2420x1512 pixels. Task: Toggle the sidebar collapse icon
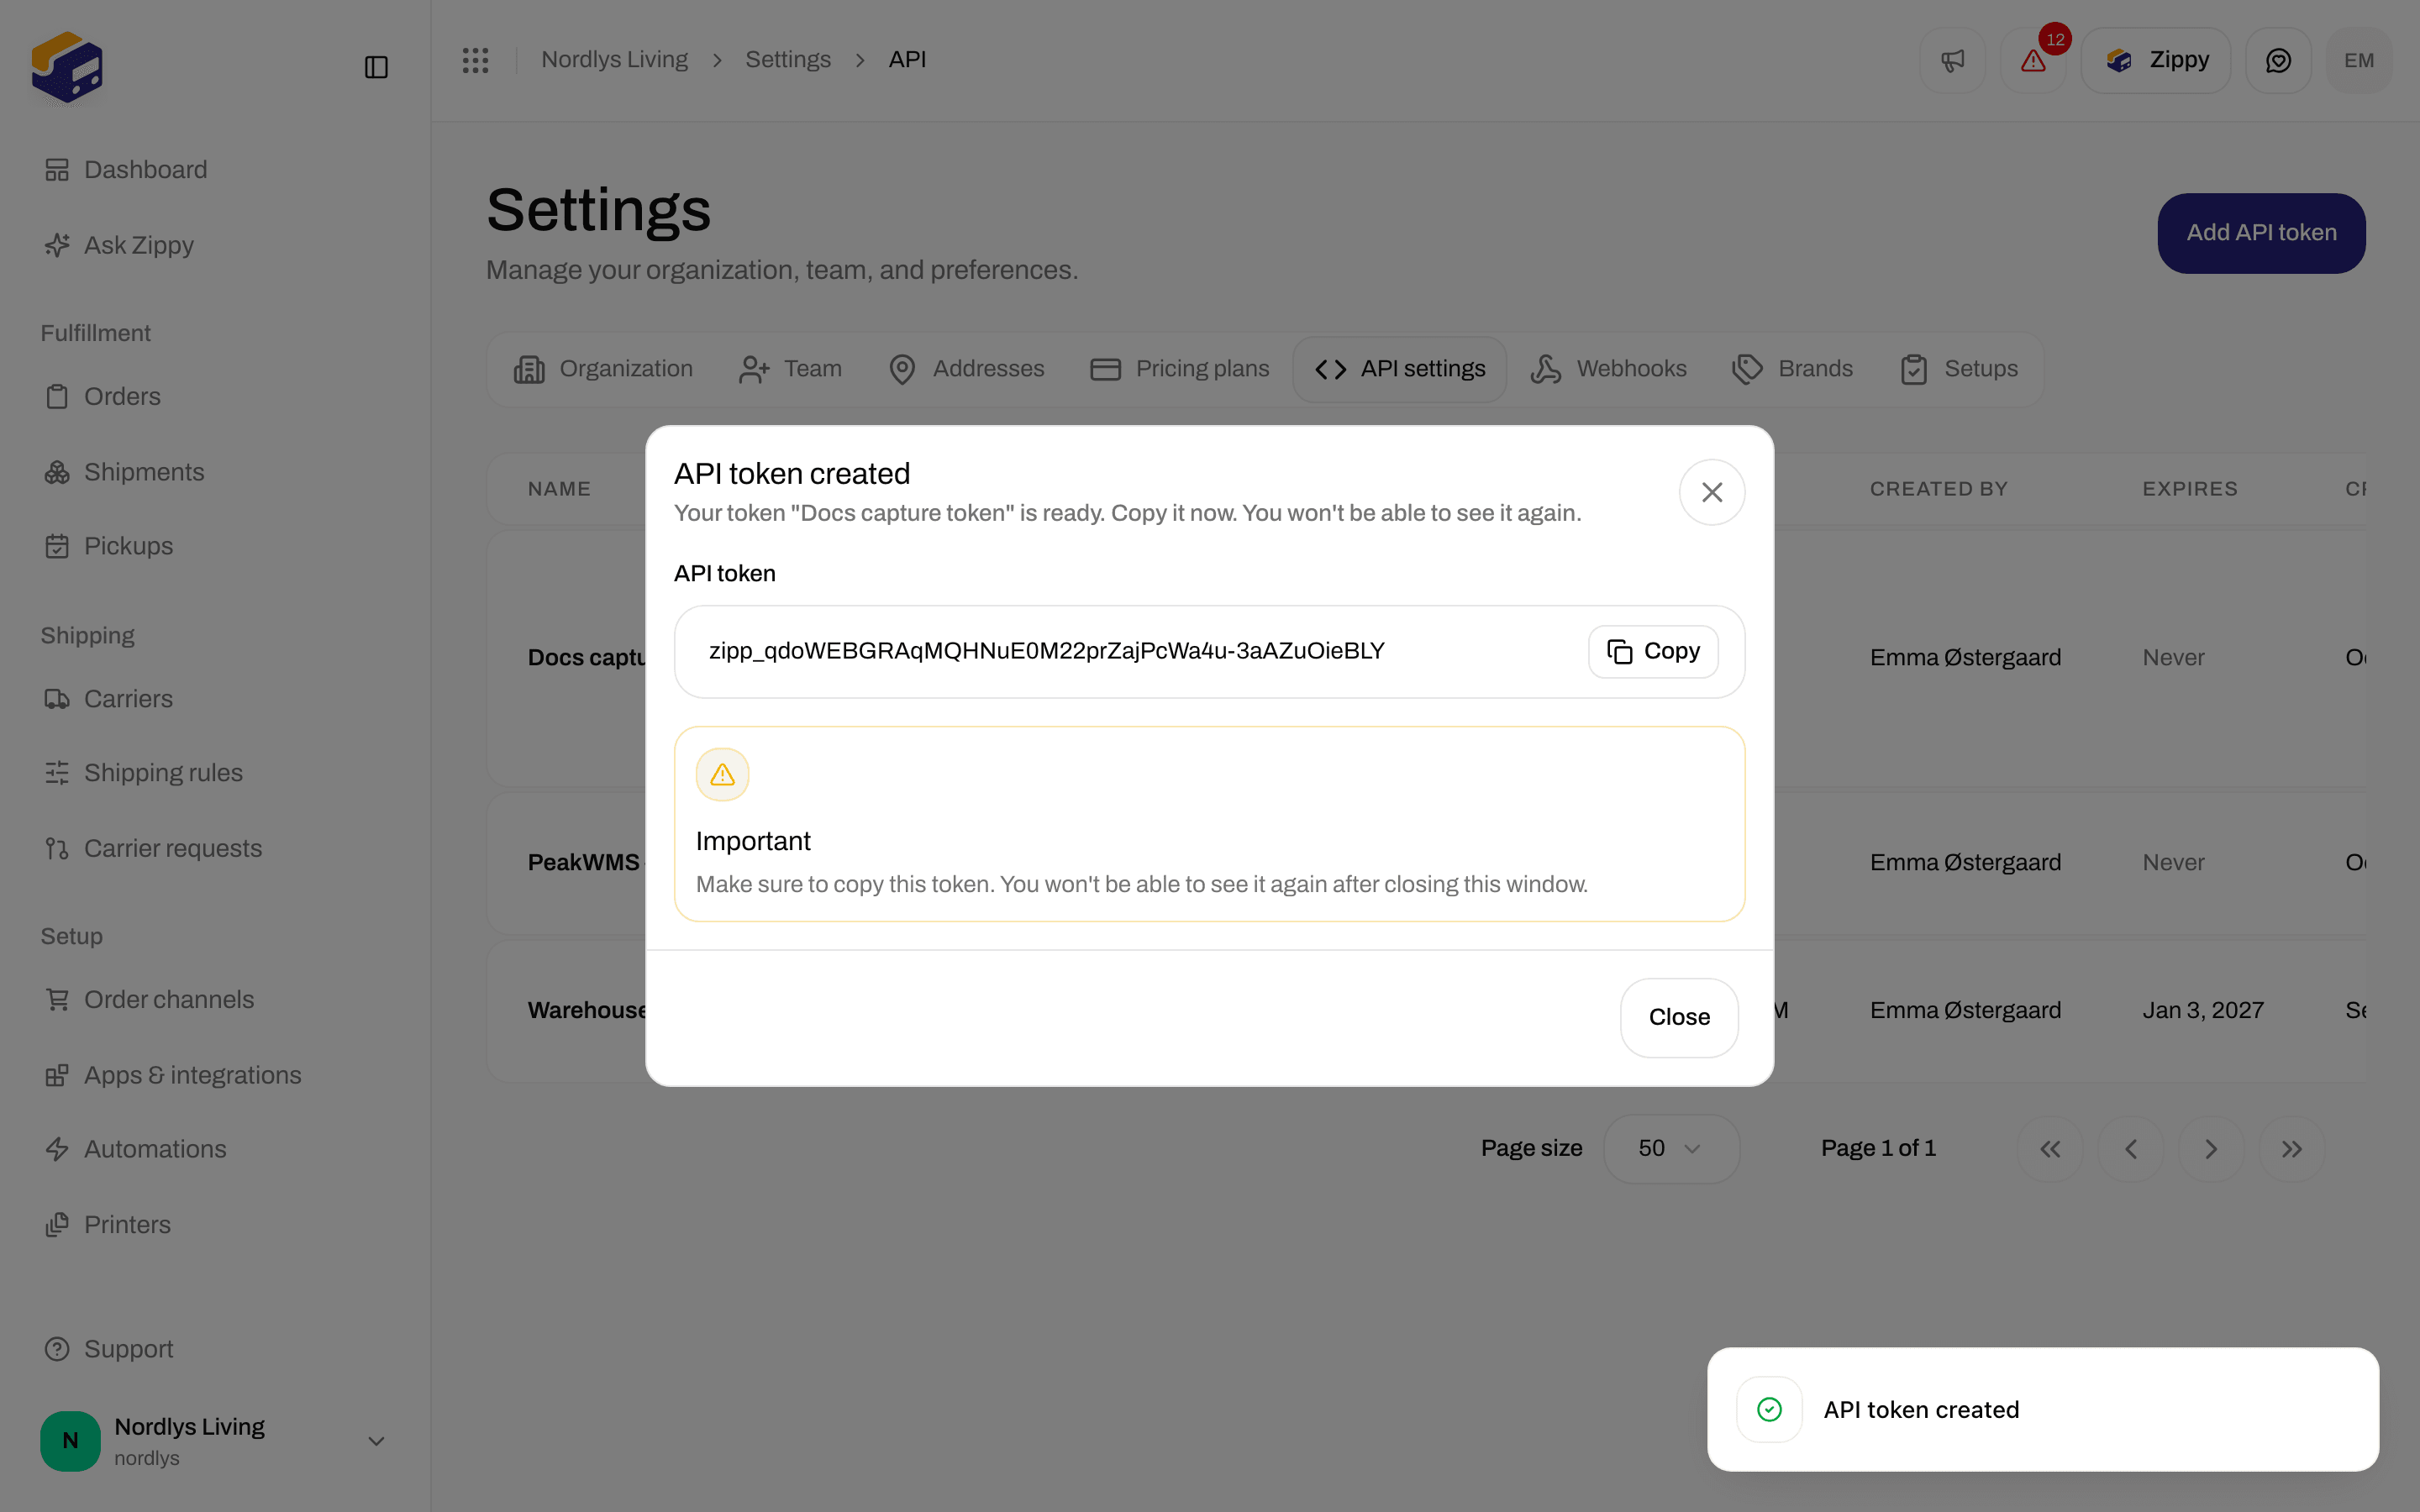coord(376,67)
